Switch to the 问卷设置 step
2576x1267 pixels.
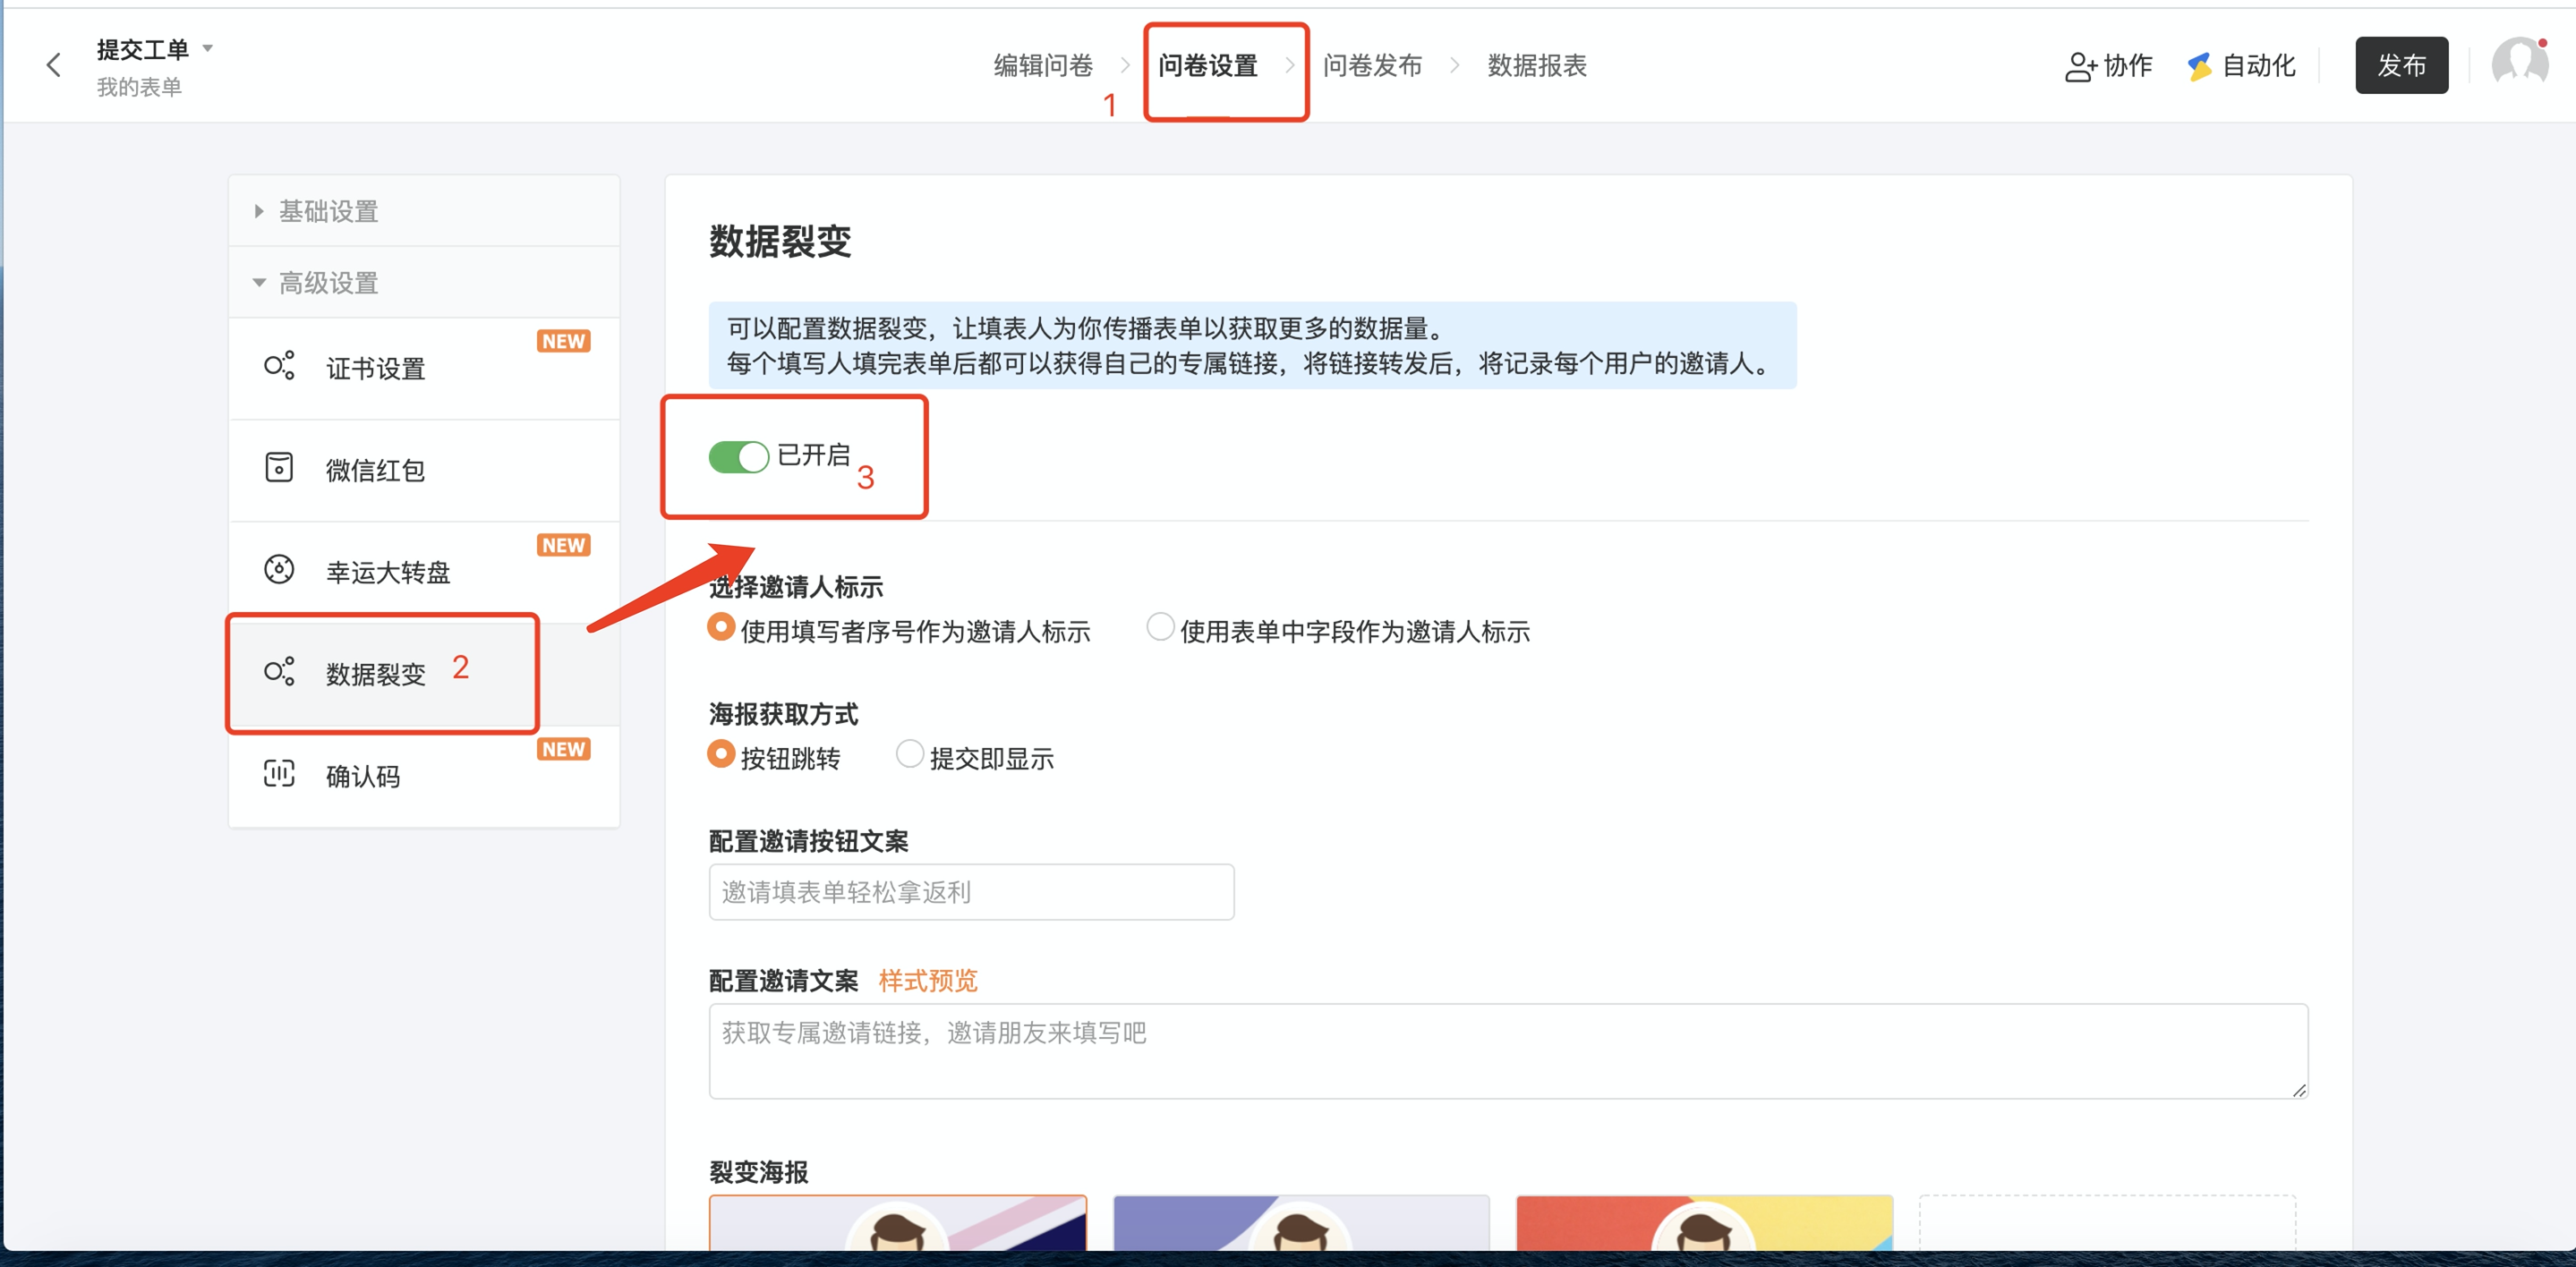(x=1207, y=65)
